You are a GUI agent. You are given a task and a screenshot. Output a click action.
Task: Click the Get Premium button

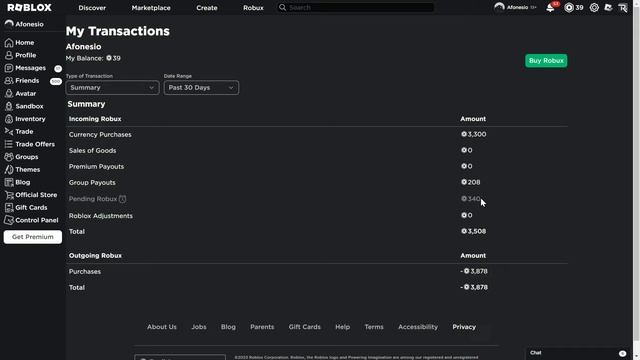point(33,237)
